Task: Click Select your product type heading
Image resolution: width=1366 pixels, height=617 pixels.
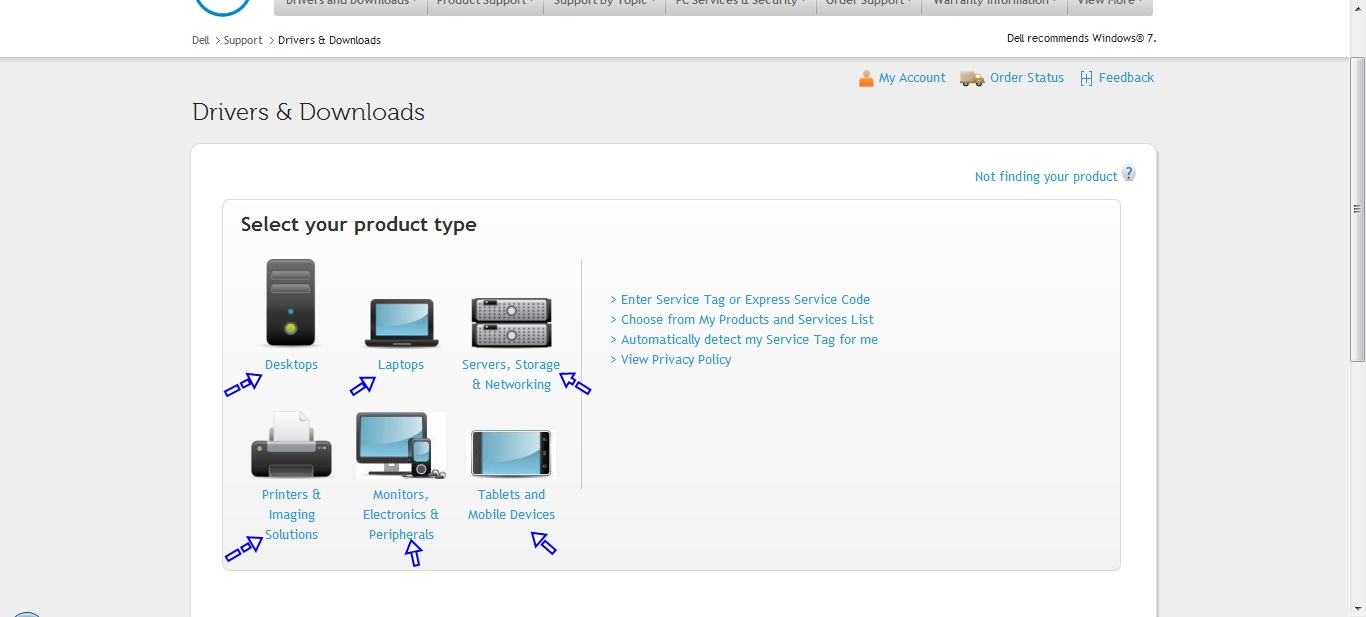Action: (358, 225)
